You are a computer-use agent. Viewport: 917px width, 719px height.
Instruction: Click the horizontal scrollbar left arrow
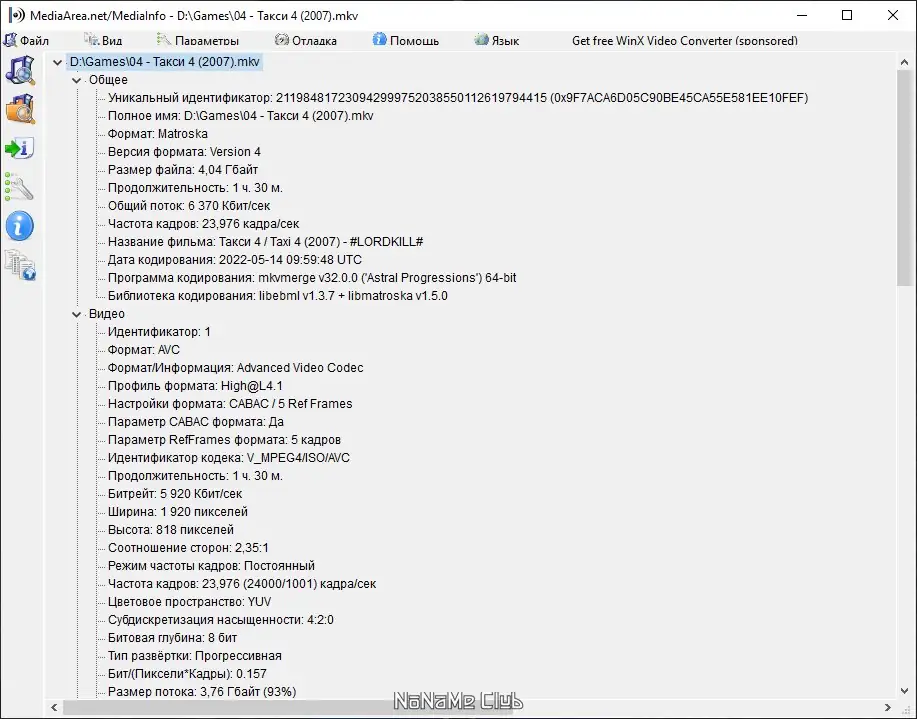[54, 707]
